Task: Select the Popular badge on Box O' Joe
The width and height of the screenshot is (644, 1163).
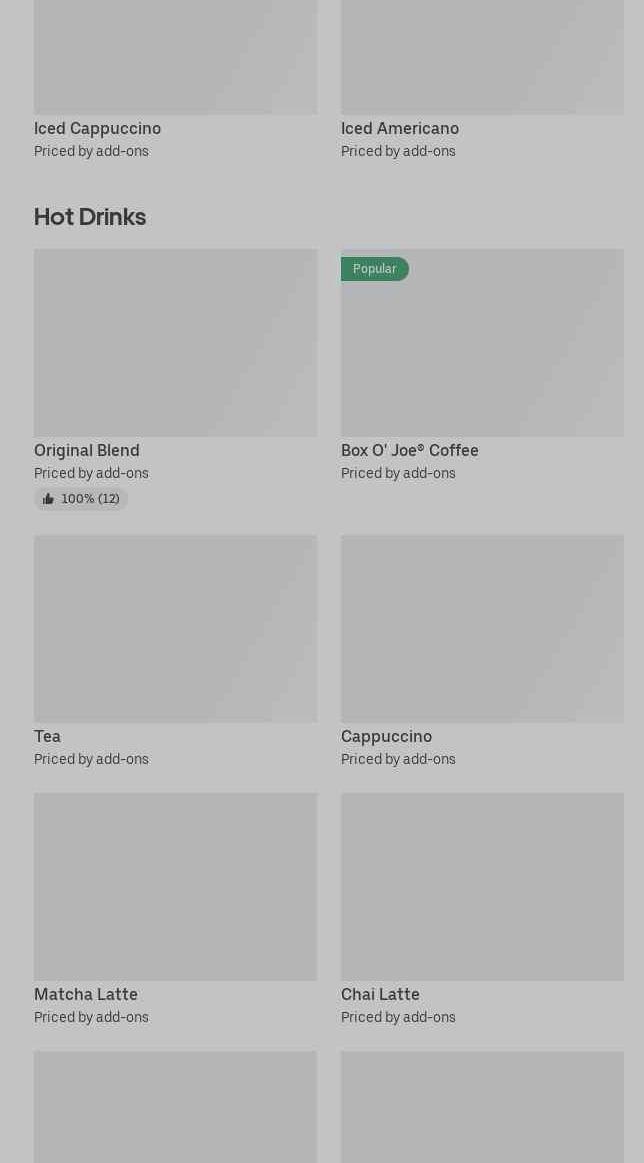Action: coord(375,268)
